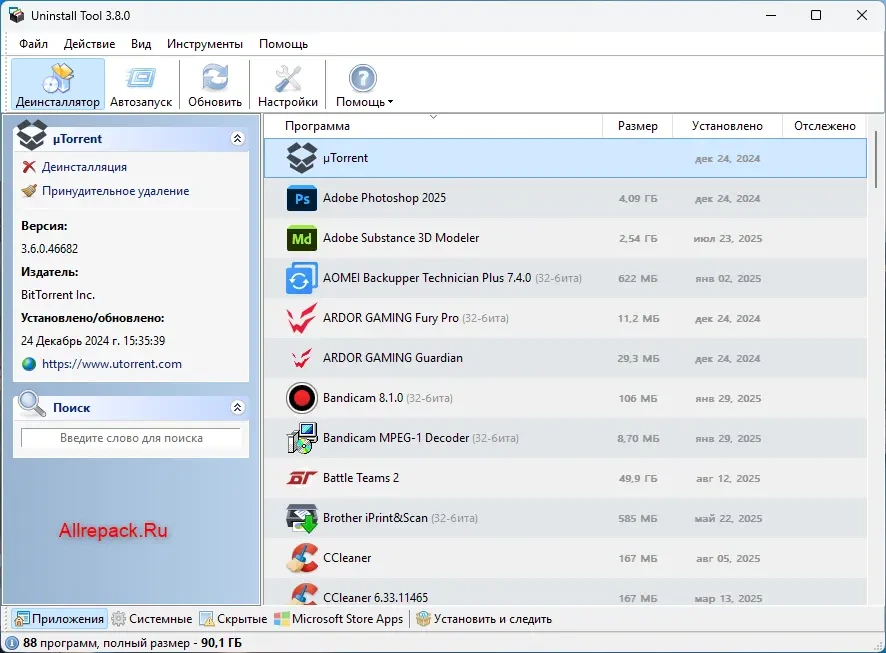The image size is (886, 653).
Task: Select the CCleaner 6.33.11465 icon
Action: click(x=303, y=594)
